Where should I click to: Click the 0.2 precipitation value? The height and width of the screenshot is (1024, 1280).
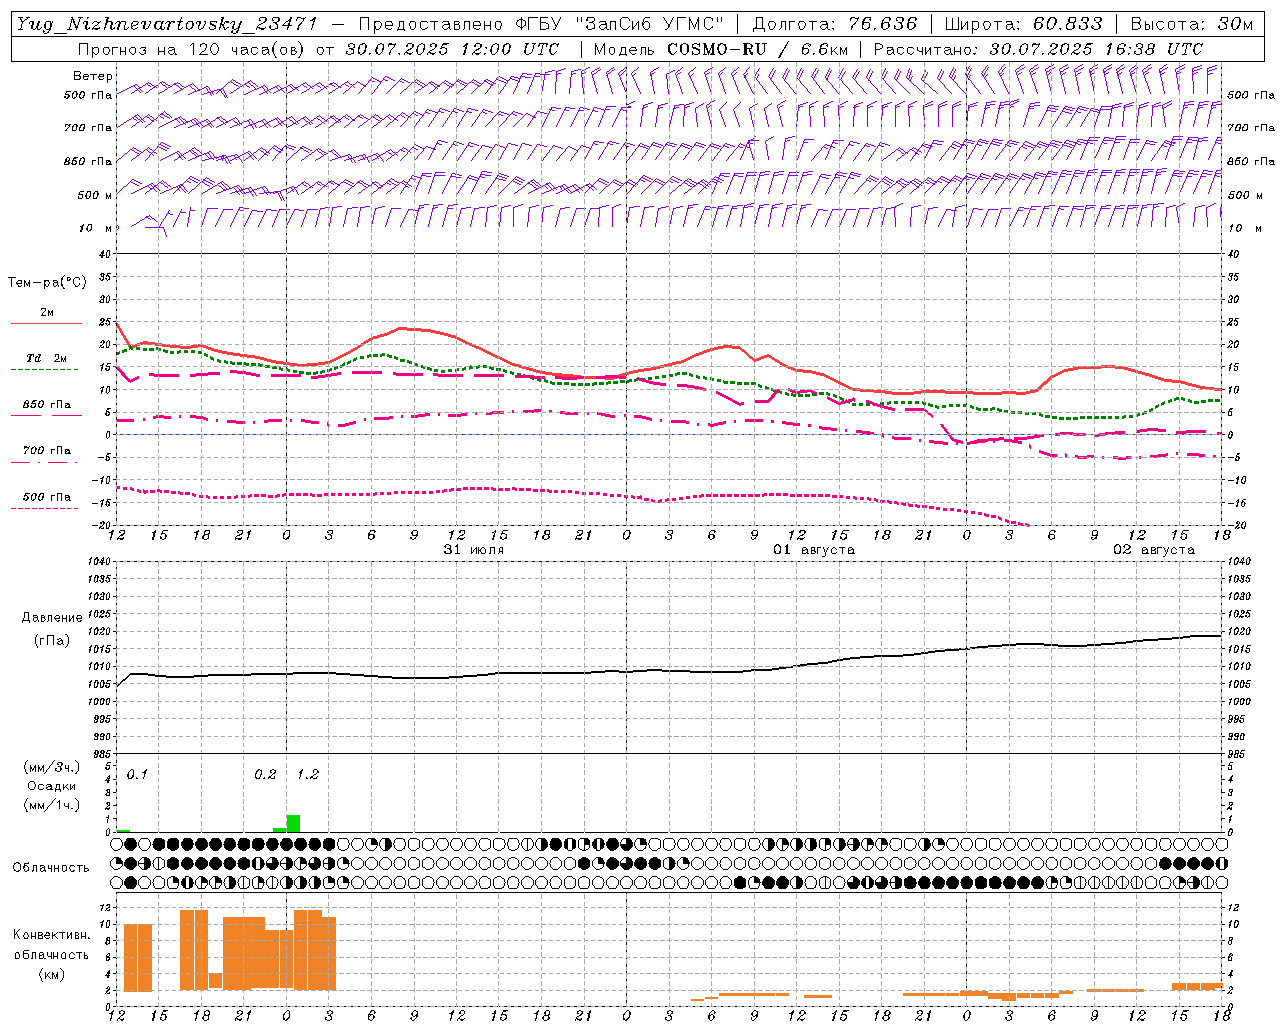265,775
